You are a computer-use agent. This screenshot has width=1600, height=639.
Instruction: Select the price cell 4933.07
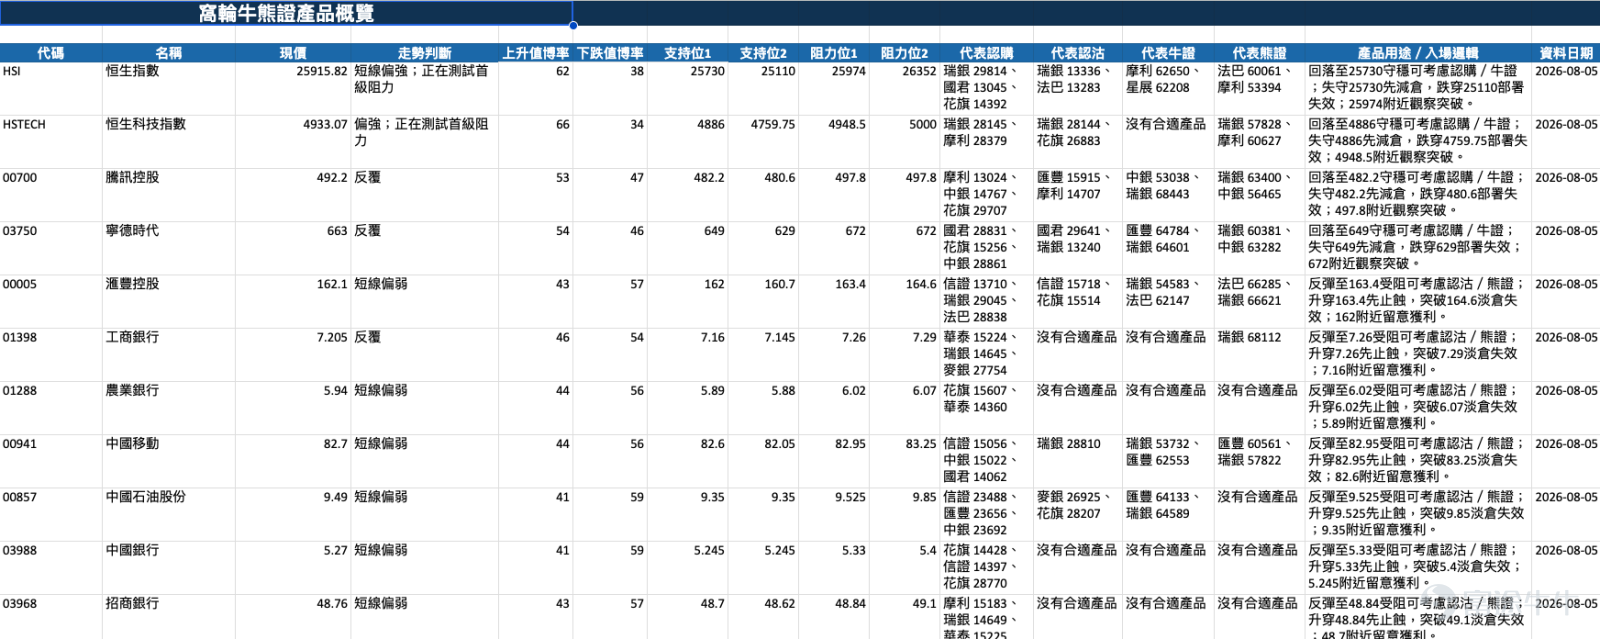point(293,141)
